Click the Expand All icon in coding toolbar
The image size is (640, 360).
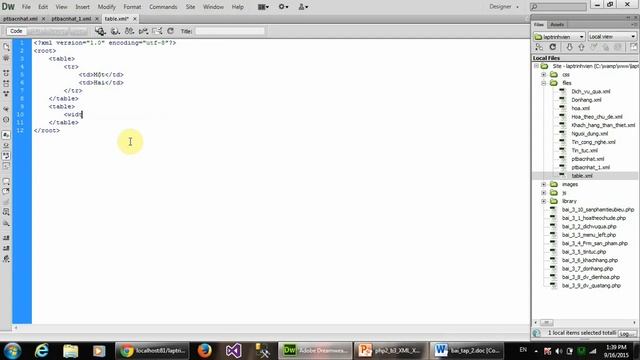point(6,93)
